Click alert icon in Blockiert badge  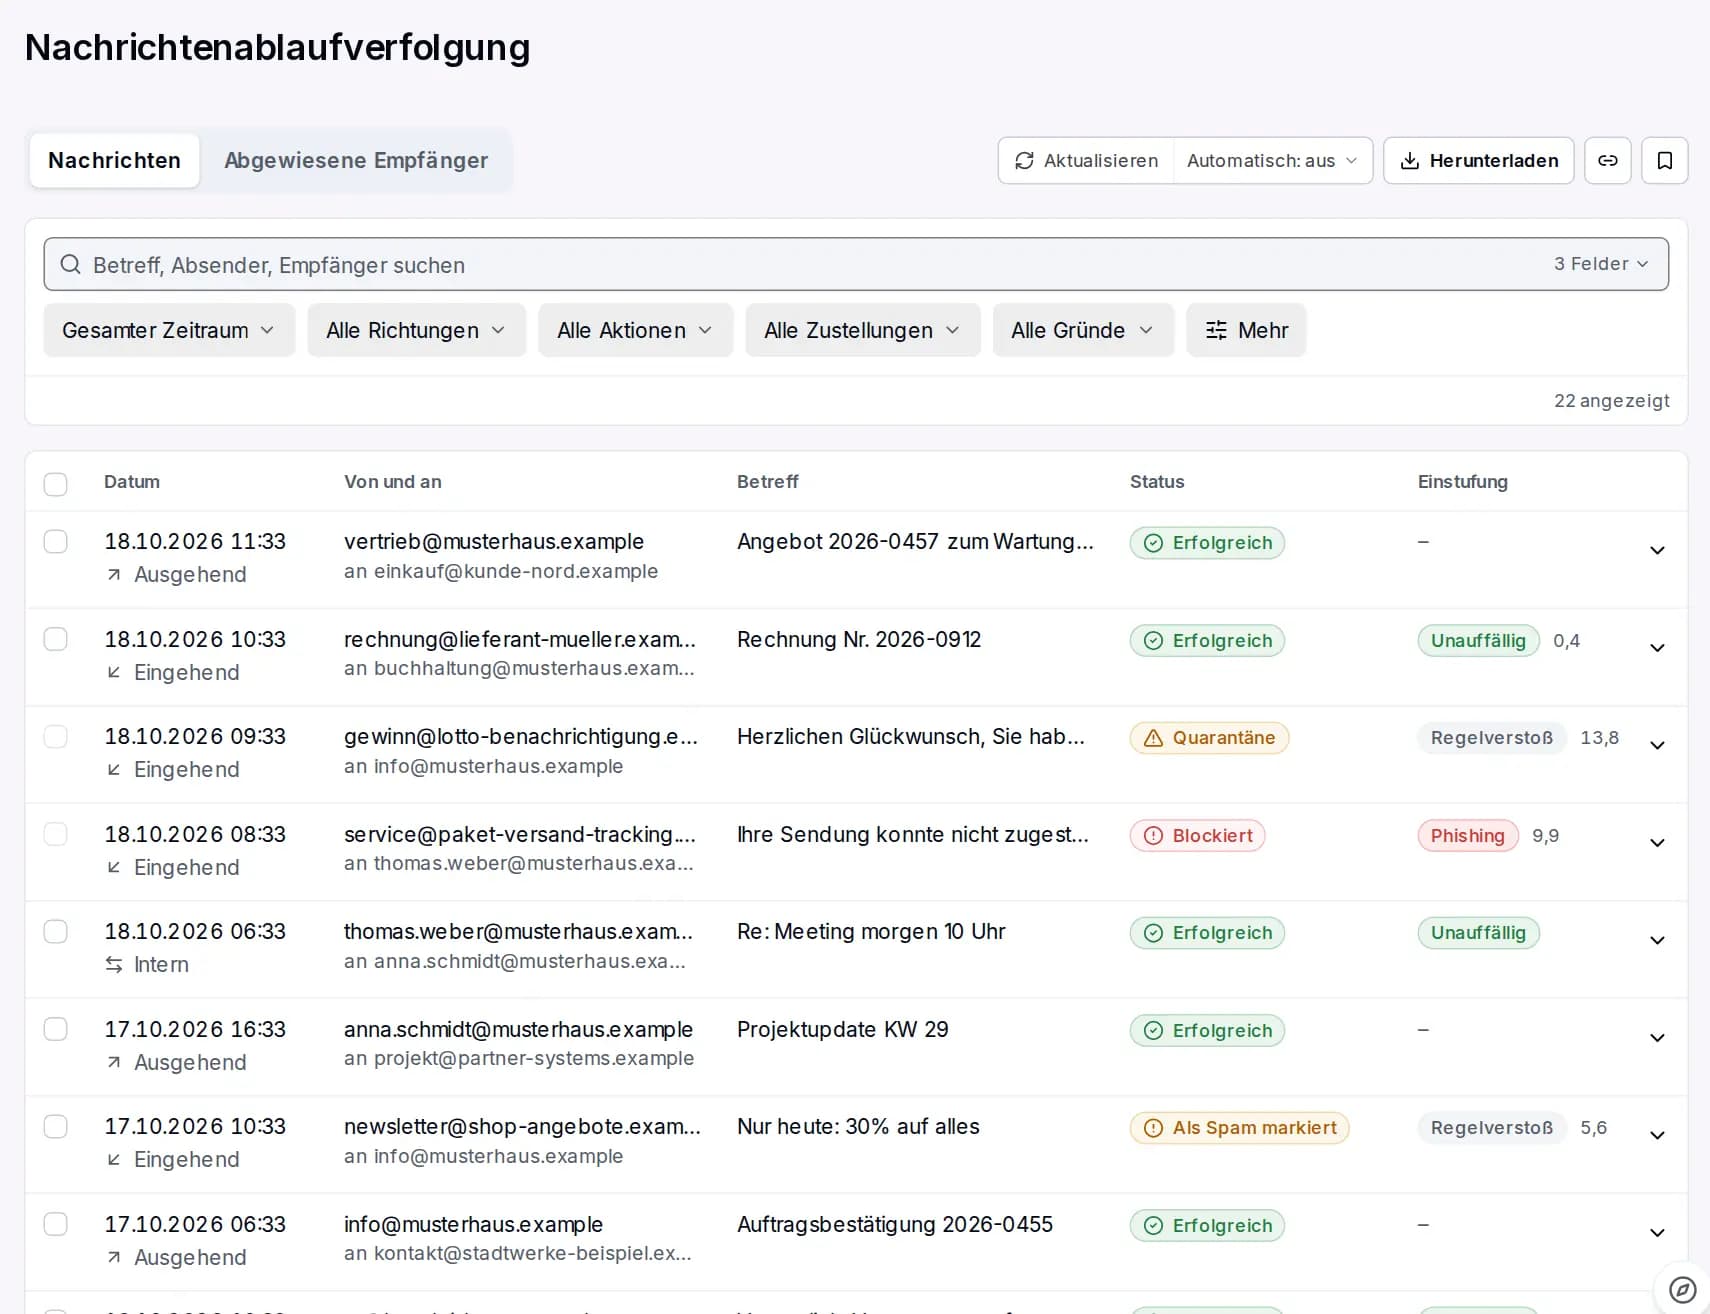pos(1153,835)
